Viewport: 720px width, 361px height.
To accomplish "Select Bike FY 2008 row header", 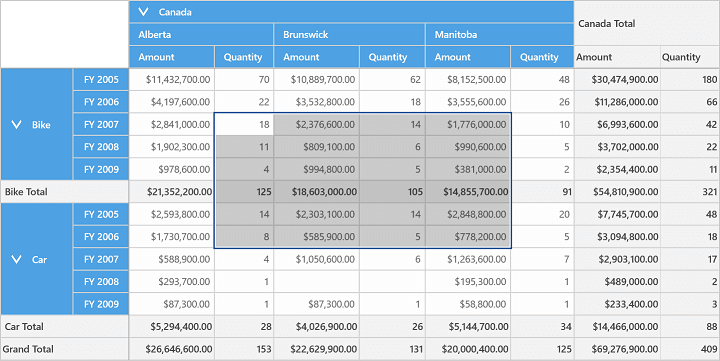I will tap(101, 147).
